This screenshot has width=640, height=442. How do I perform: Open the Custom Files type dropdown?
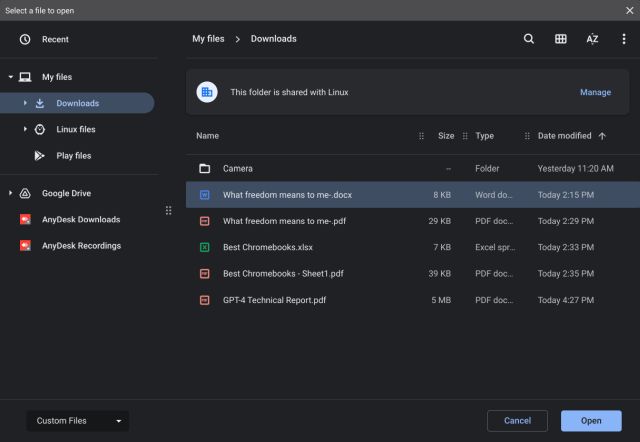(77, 421)
